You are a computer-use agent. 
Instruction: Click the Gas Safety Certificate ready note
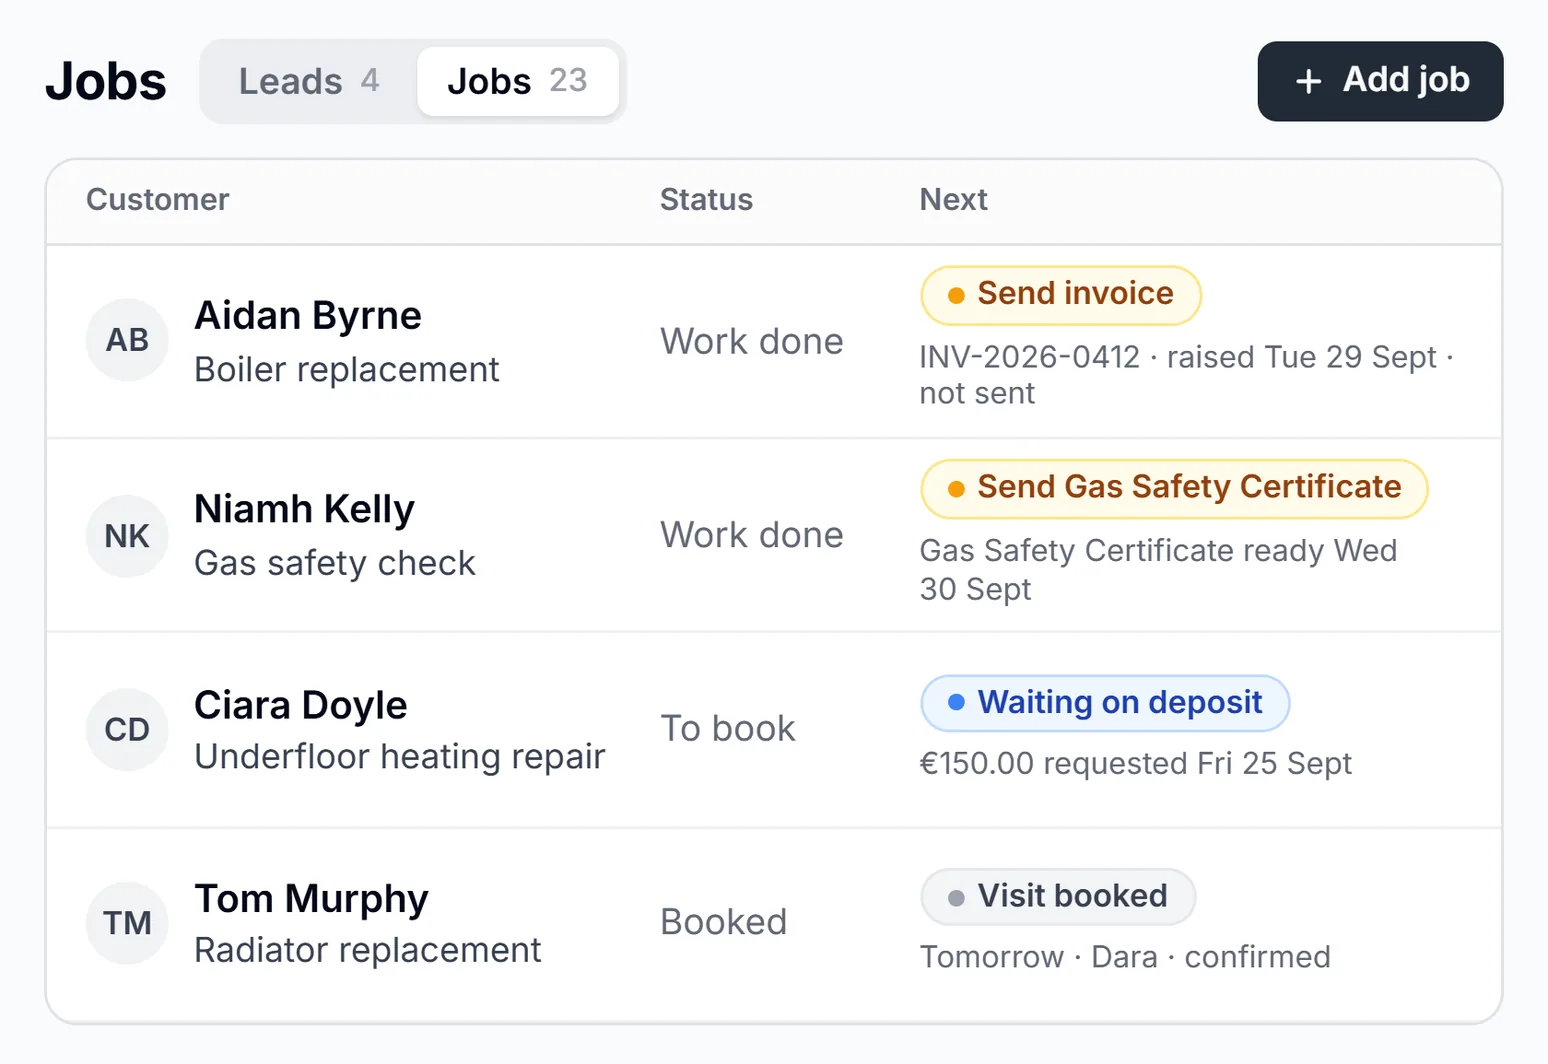coord(1158,570)
